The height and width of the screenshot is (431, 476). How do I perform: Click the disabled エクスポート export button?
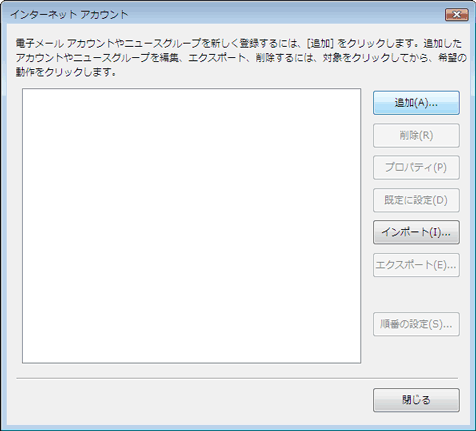pos(416,265)
